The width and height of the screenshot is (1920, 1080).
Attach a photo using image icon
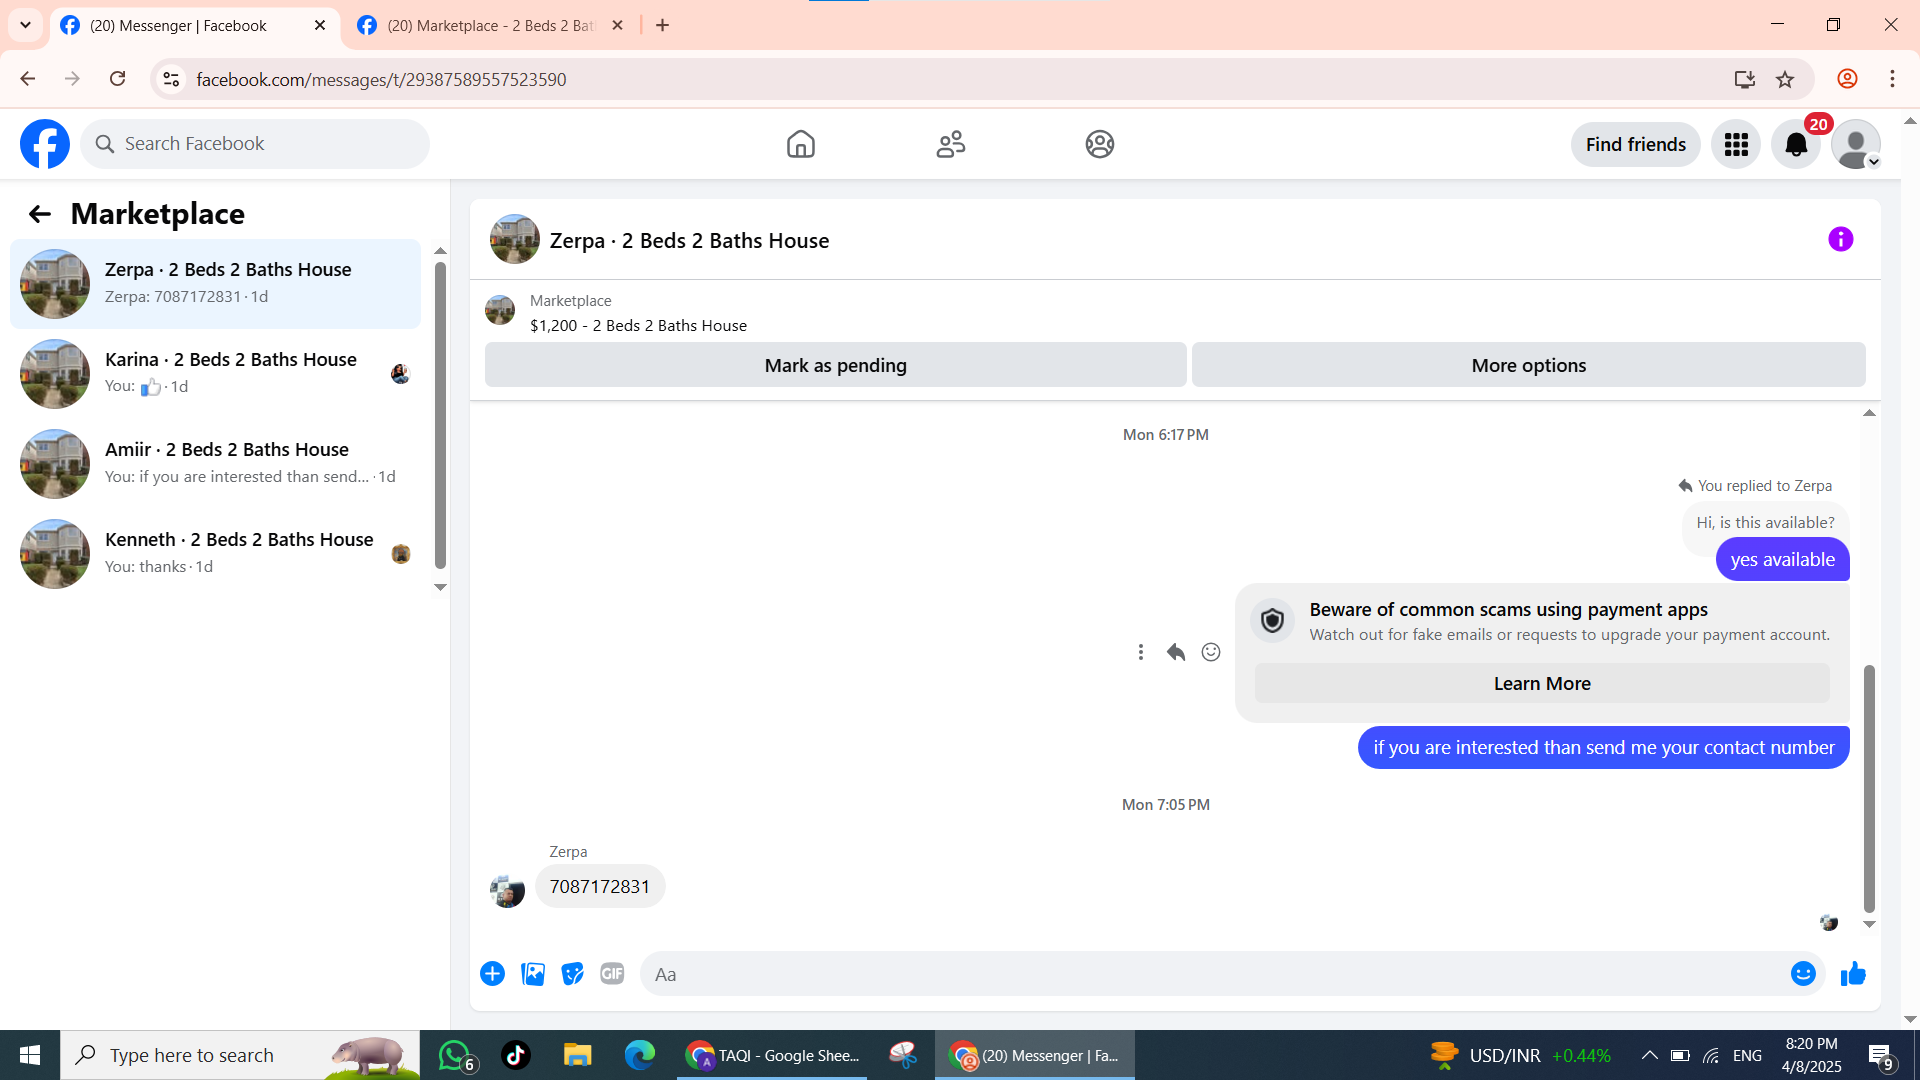point(533,974)
